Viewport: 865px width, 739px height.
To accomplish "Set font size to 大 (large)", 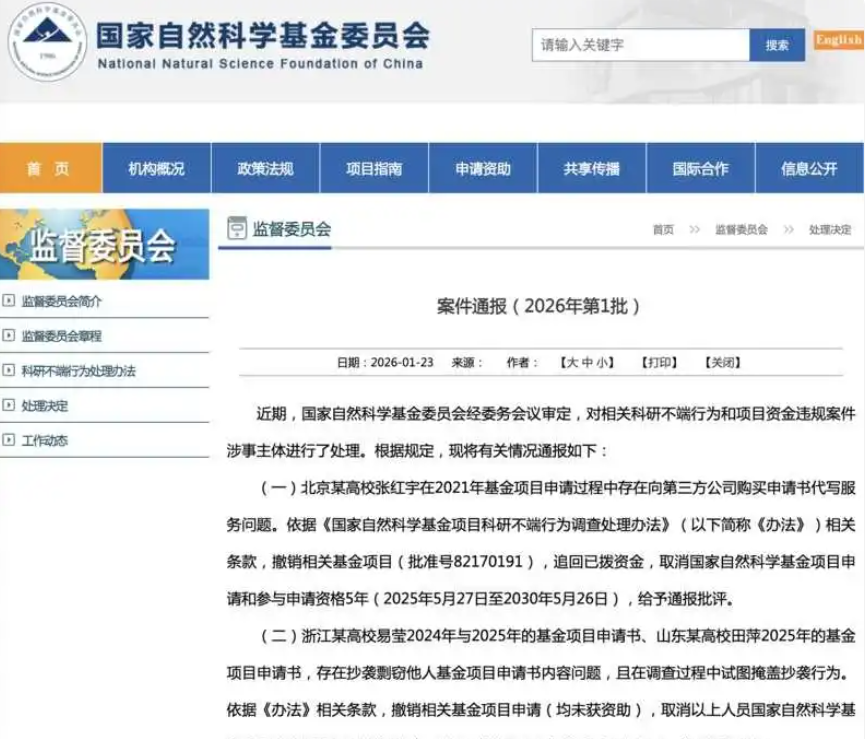I will tap(573, 362).
